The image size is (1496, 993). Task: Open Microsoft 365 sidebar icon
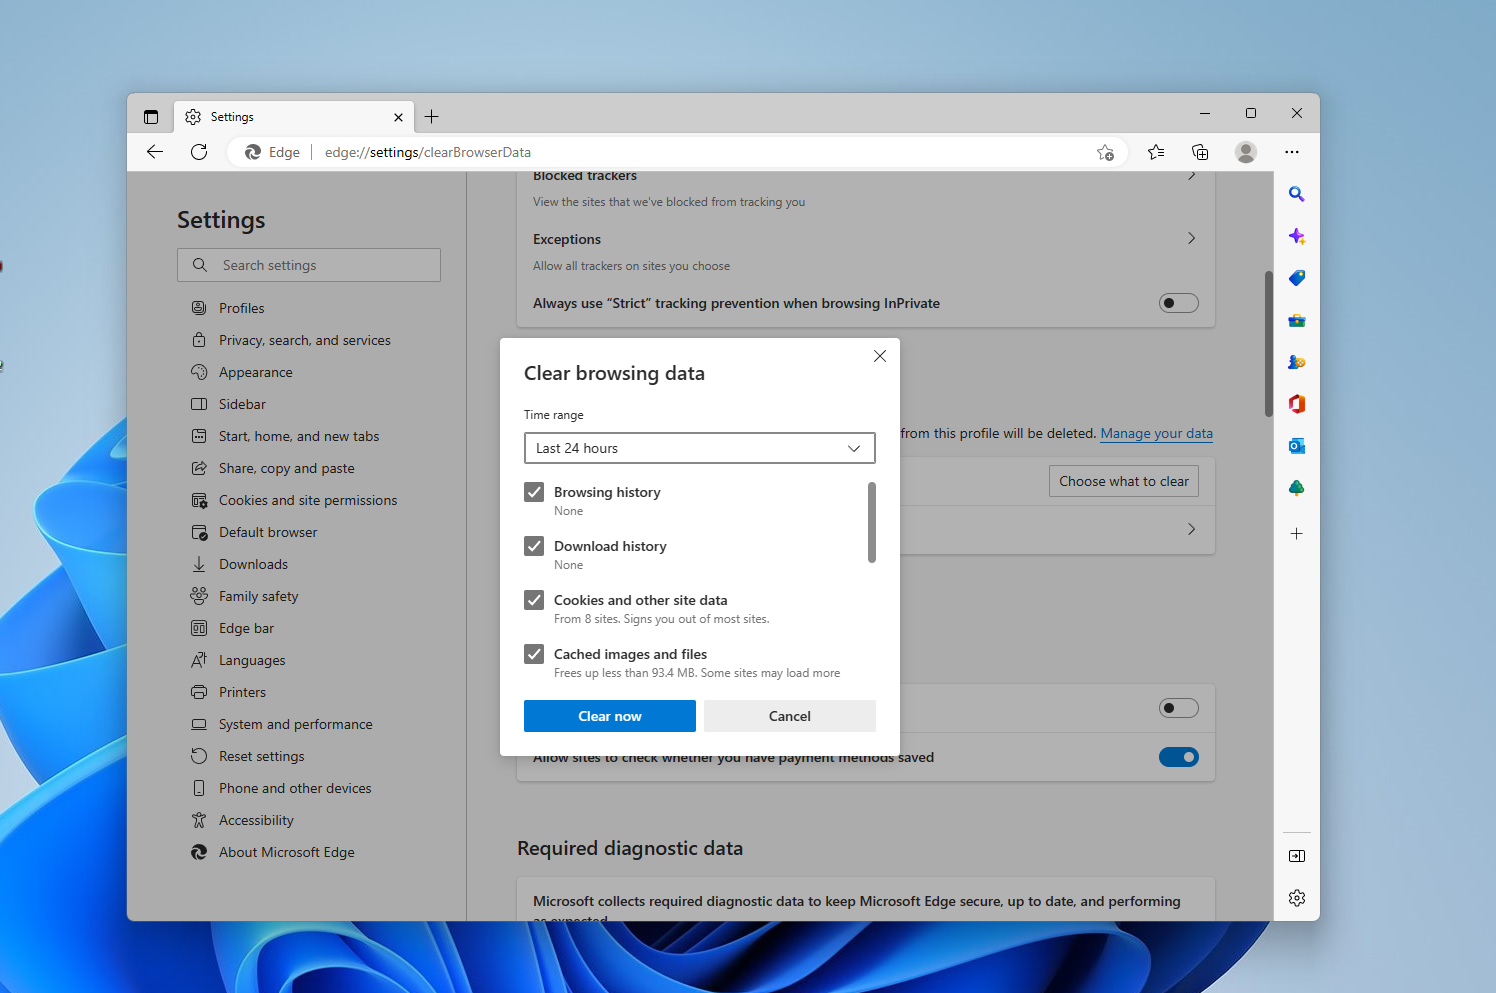coord(1296,404)
